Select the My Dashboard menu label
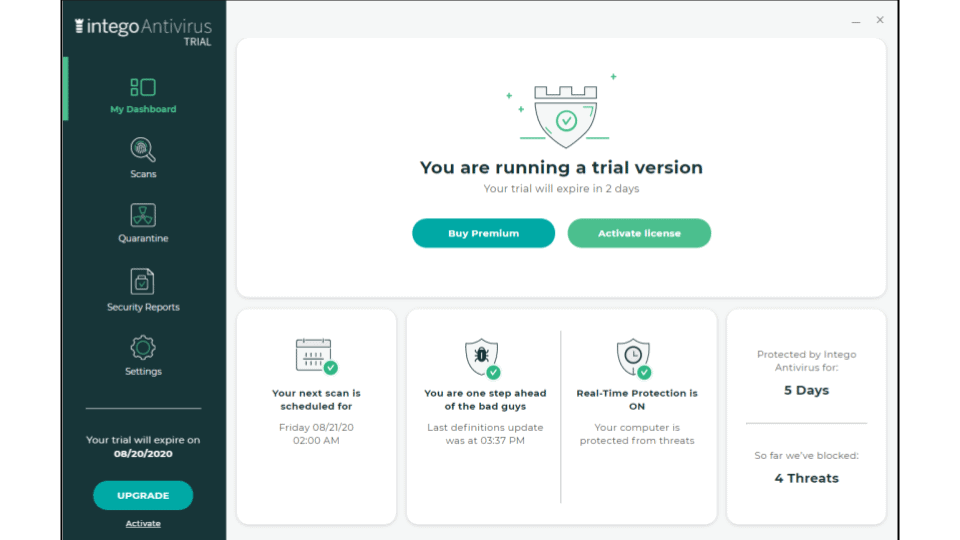Viewport: 960px width, 540px height. click(x=143, y=109)
